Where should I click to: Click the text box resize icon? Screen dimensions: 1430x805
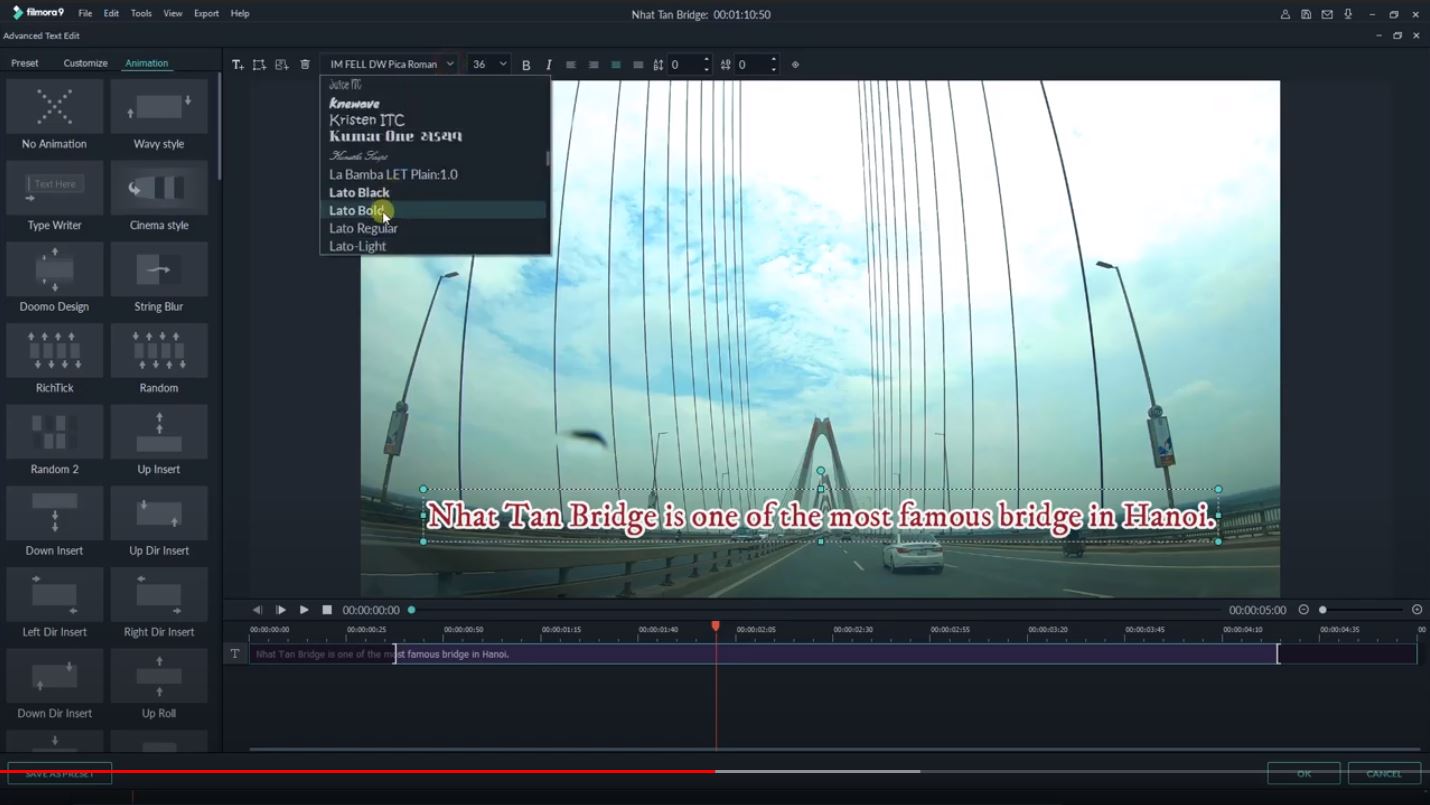tap(258, 63)
